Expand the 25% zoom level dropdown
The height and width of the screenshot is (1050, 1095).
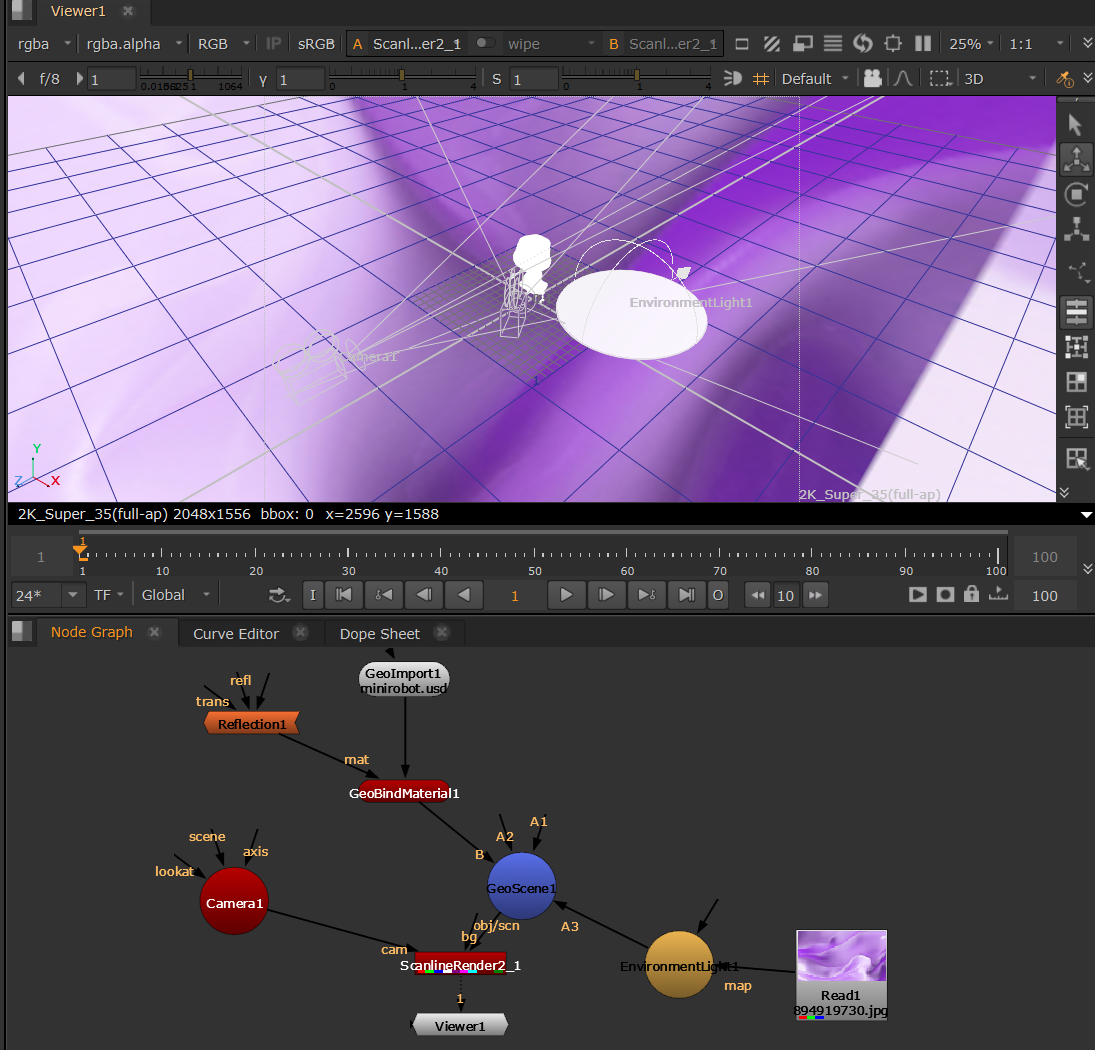[971, 44]
